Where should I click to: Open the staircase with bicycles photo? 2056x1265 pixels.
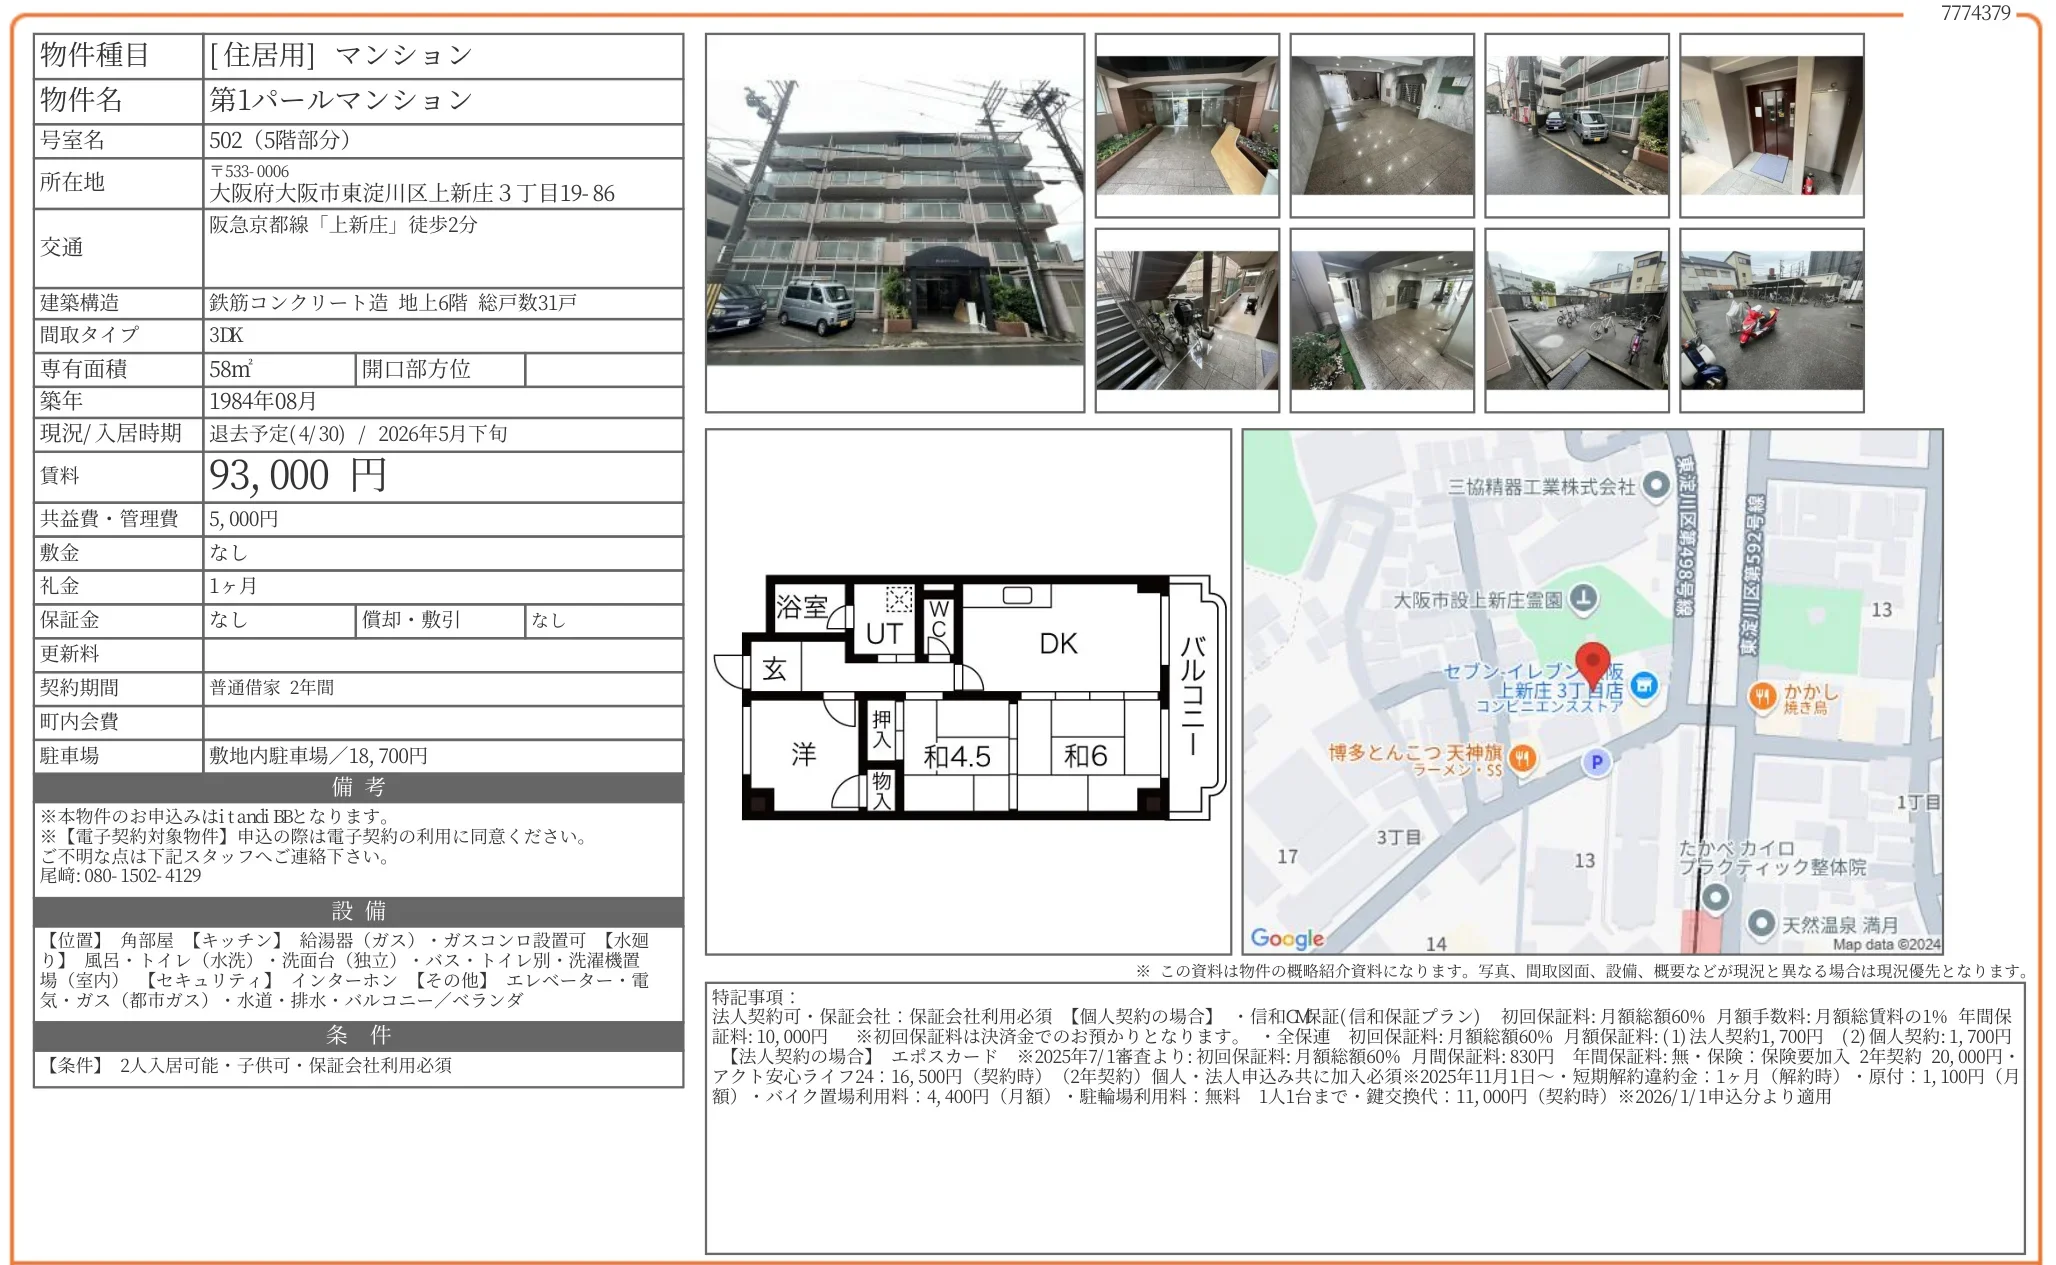[1187, 320]
